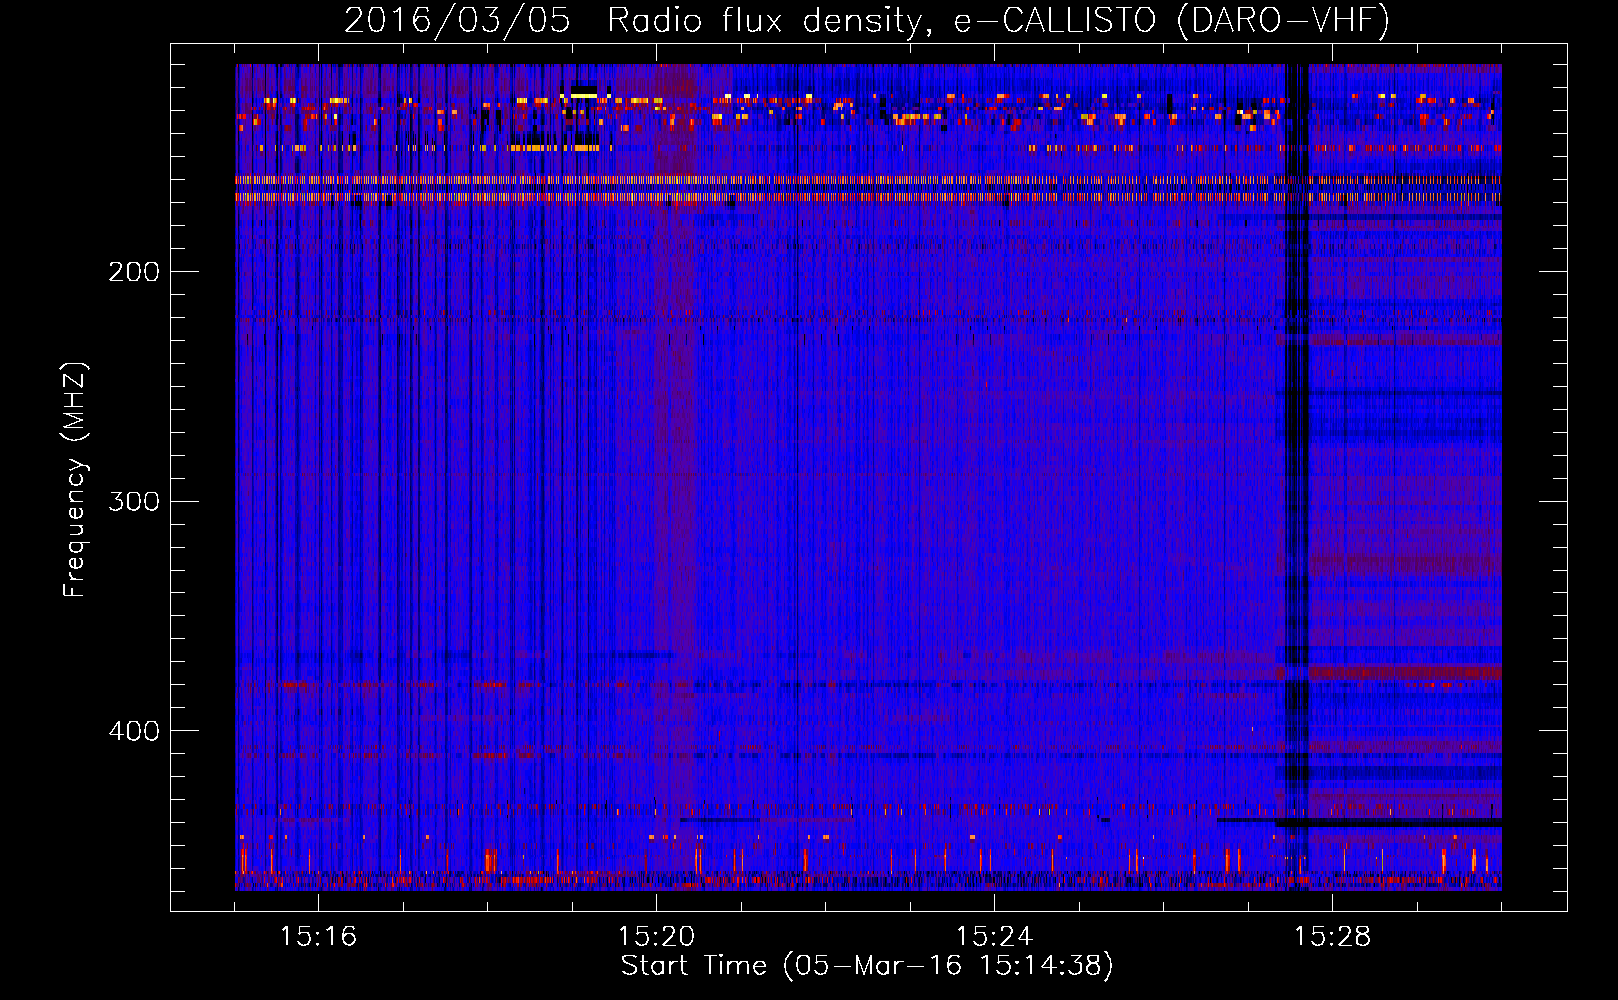Click the 'Frequency (MHZ)' axis label

click(75, 480)
